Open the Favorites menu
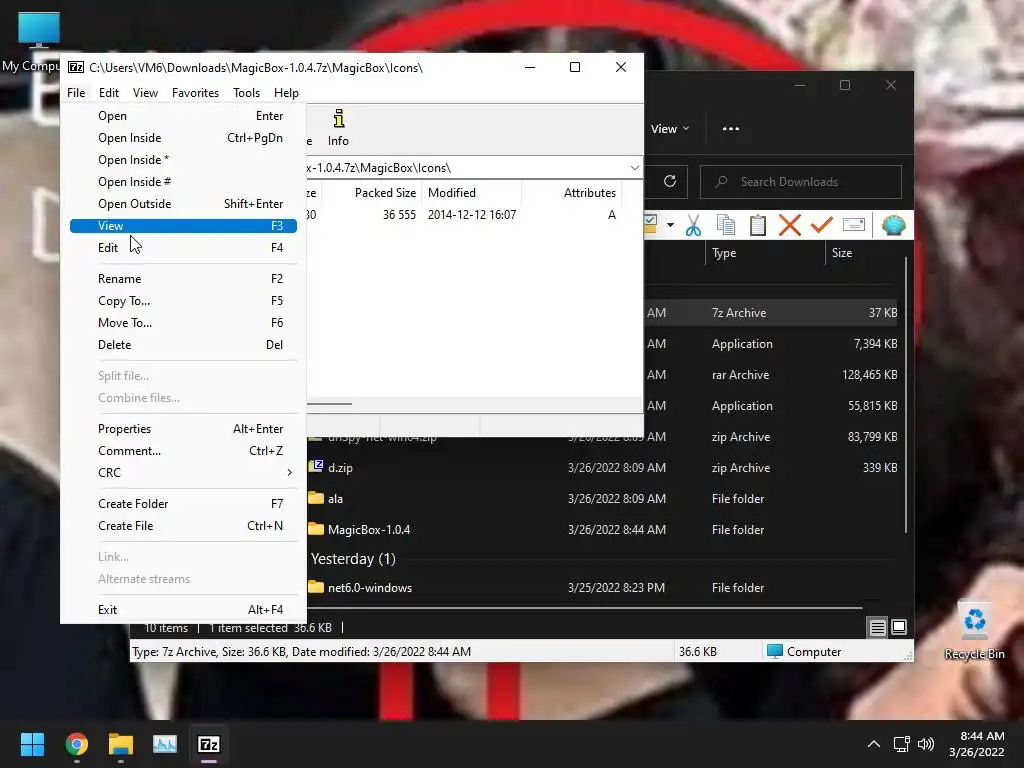The width and height of the screenshot is (1024, 768). pos(195,93)
